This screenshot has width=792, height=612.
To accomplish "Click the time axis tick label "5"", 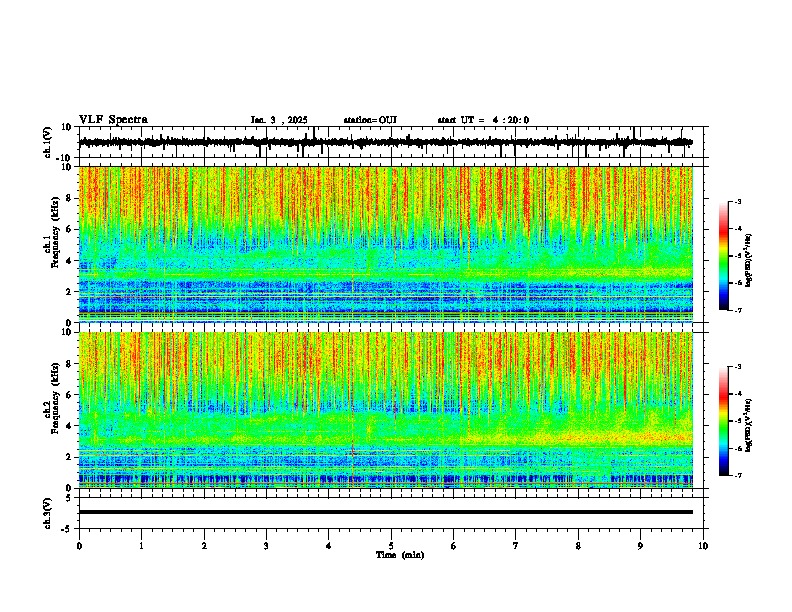I will [391, 546].
